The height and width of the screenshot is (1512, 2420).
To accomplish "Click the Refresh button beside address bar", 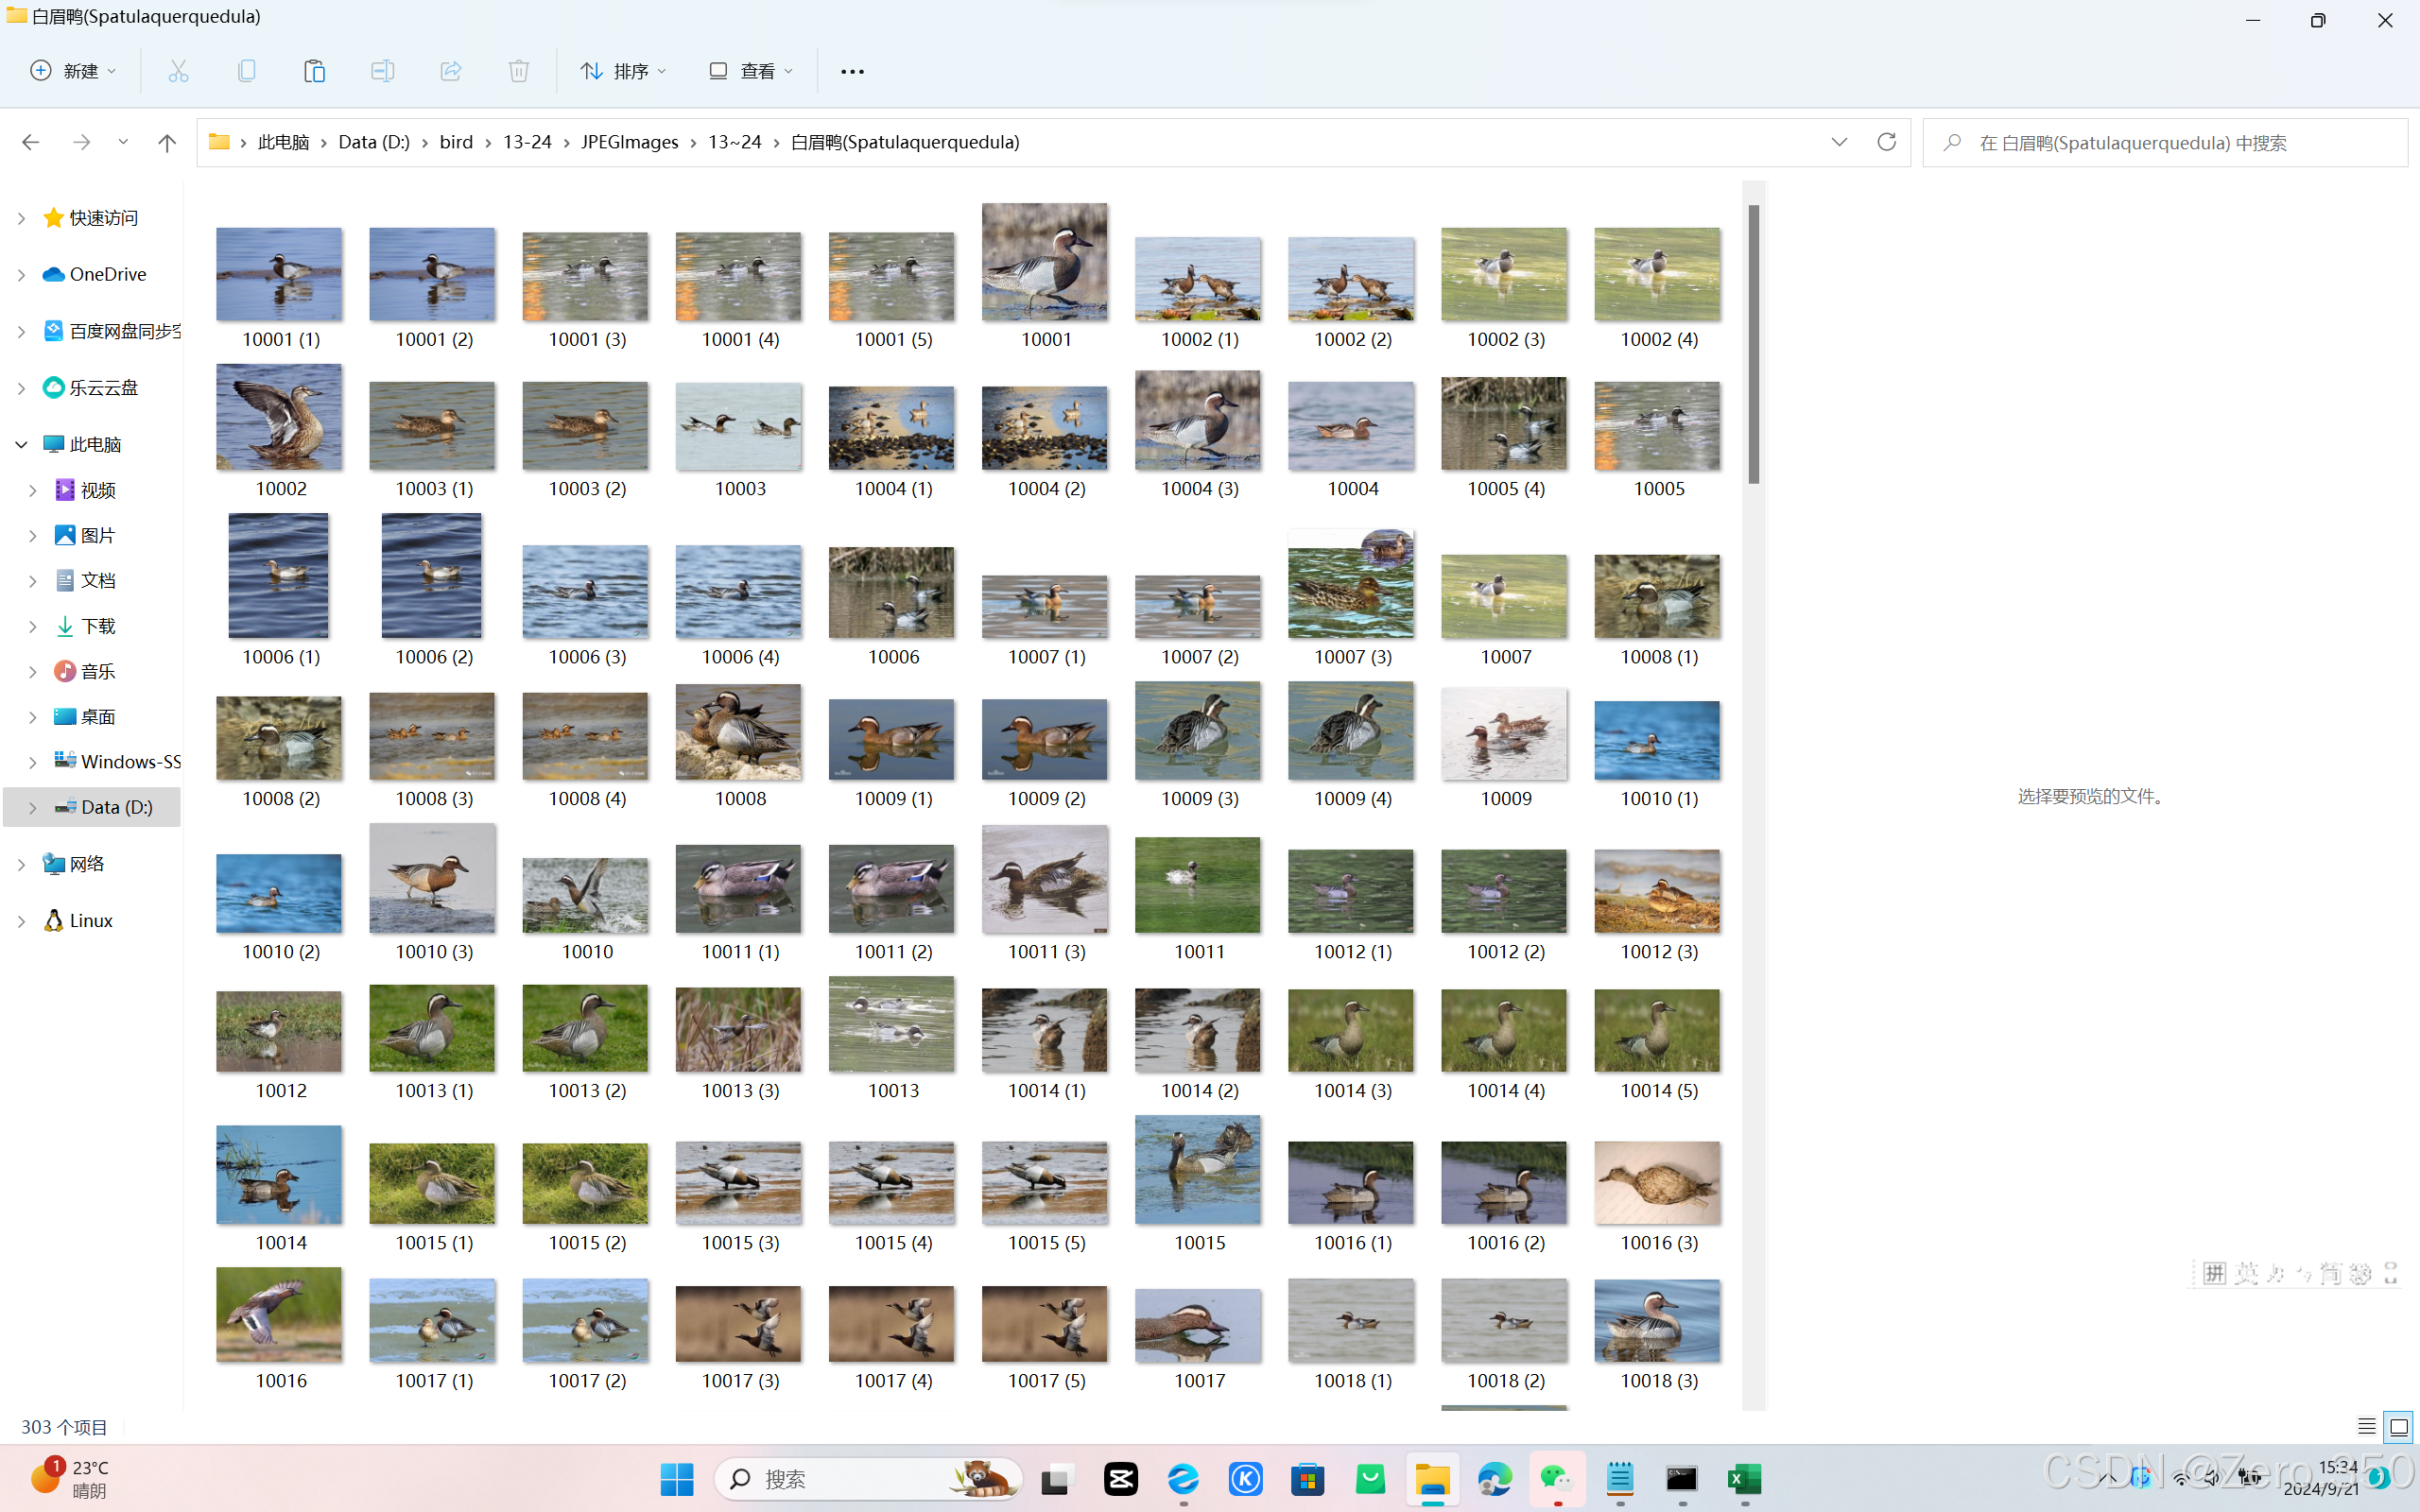I will pyautogui.click(x=1886, y=142).
